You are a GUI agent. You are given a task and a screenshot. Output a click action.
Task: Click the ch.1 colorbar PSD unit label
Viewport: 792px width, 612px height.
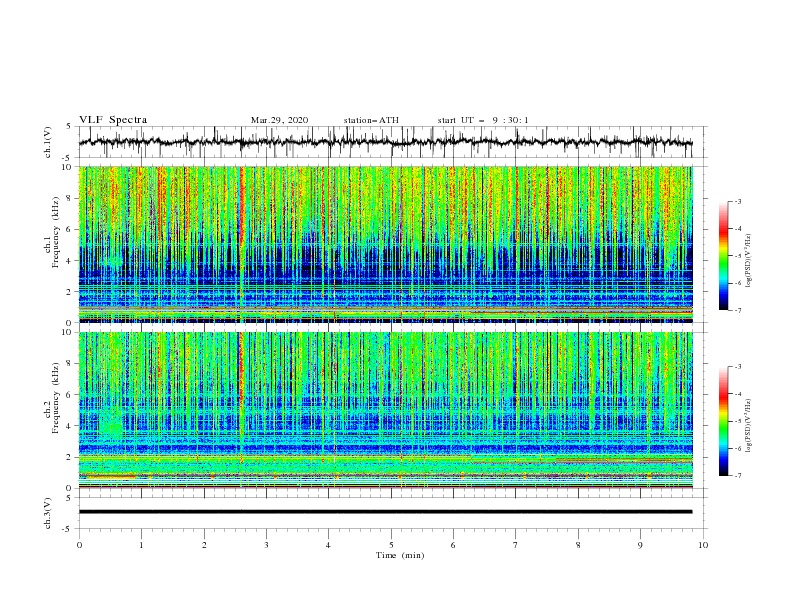749,261
